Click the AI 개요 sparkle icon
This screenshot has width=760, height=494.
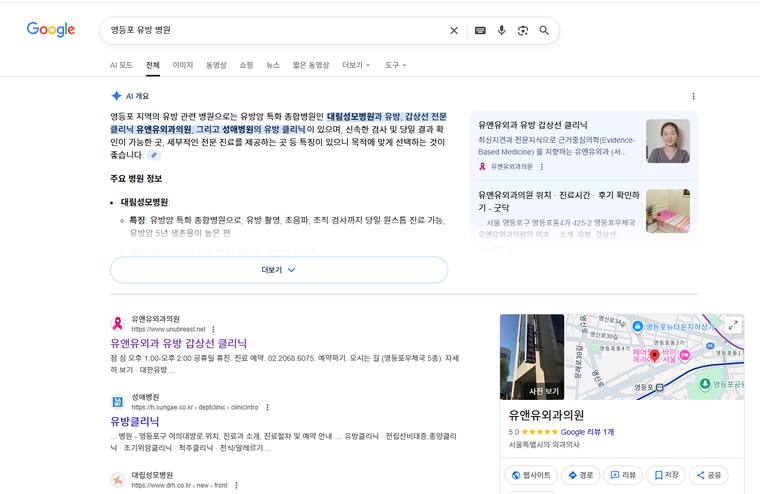click(116, 96)
